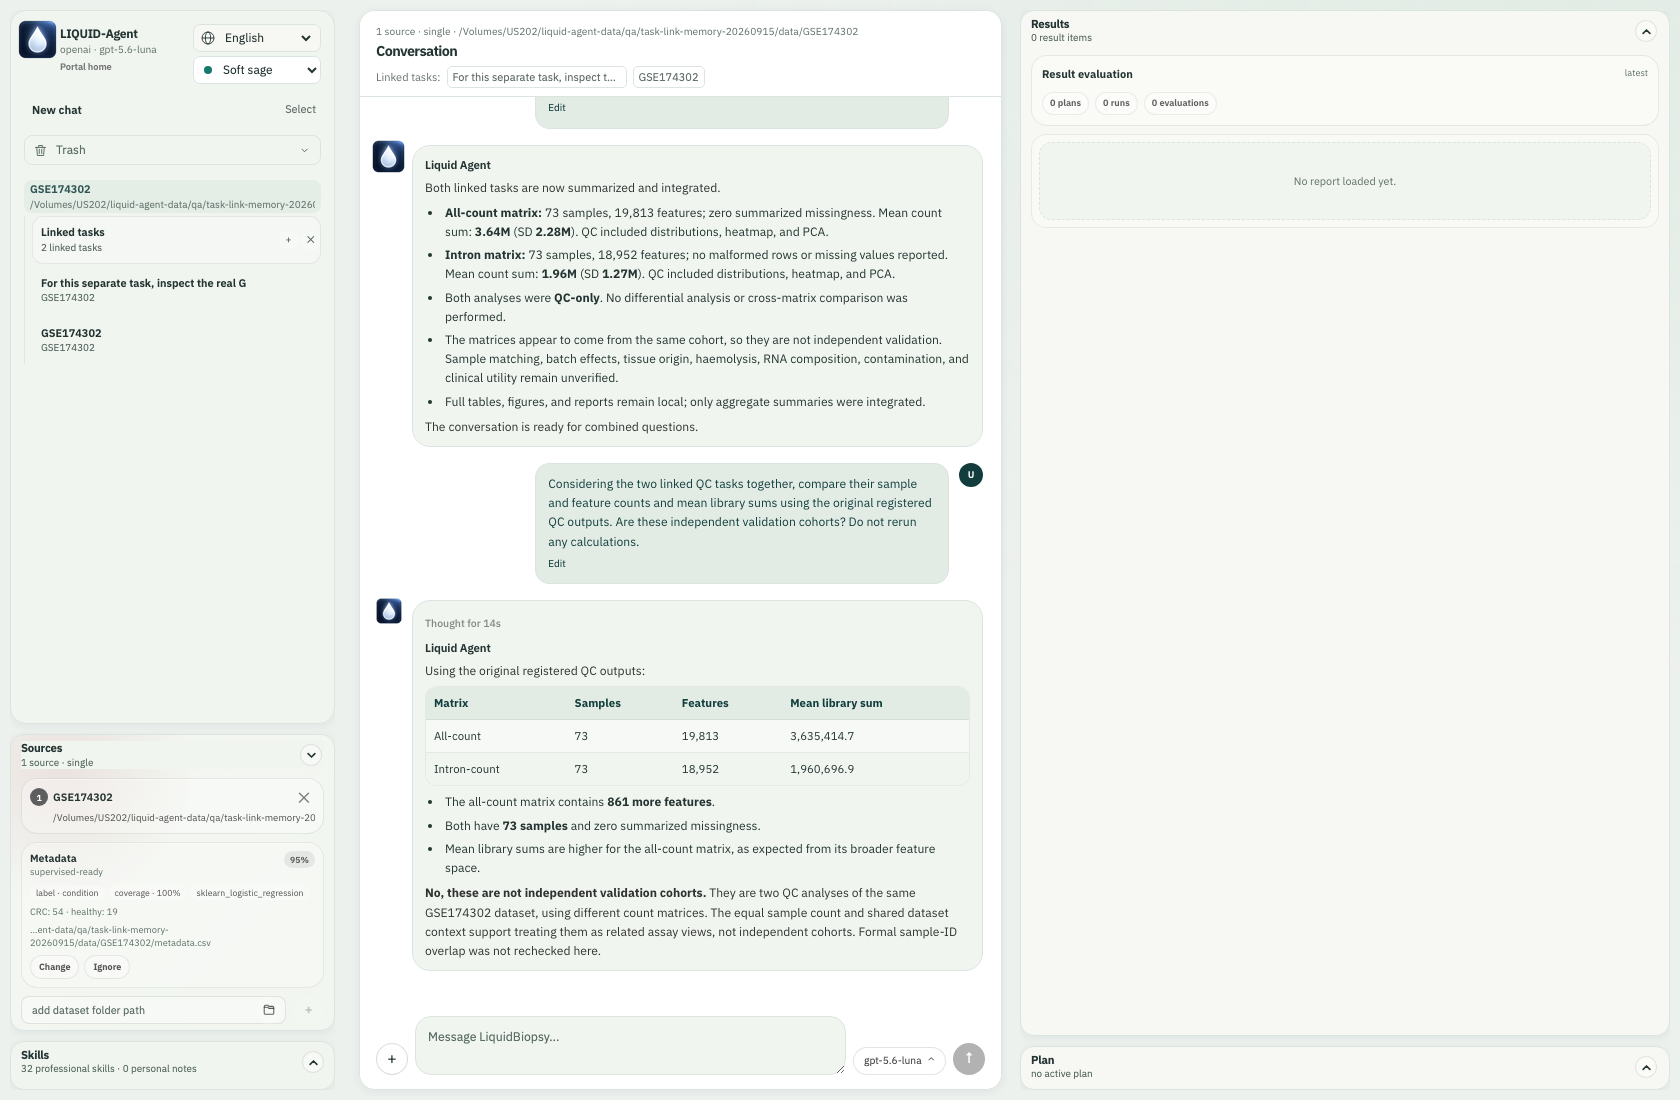Image resolution: width=1680 pixels, height=1100 pixels.
Task: Click the LIQUID-Agent droplet logo
Action: coord(38,40)
